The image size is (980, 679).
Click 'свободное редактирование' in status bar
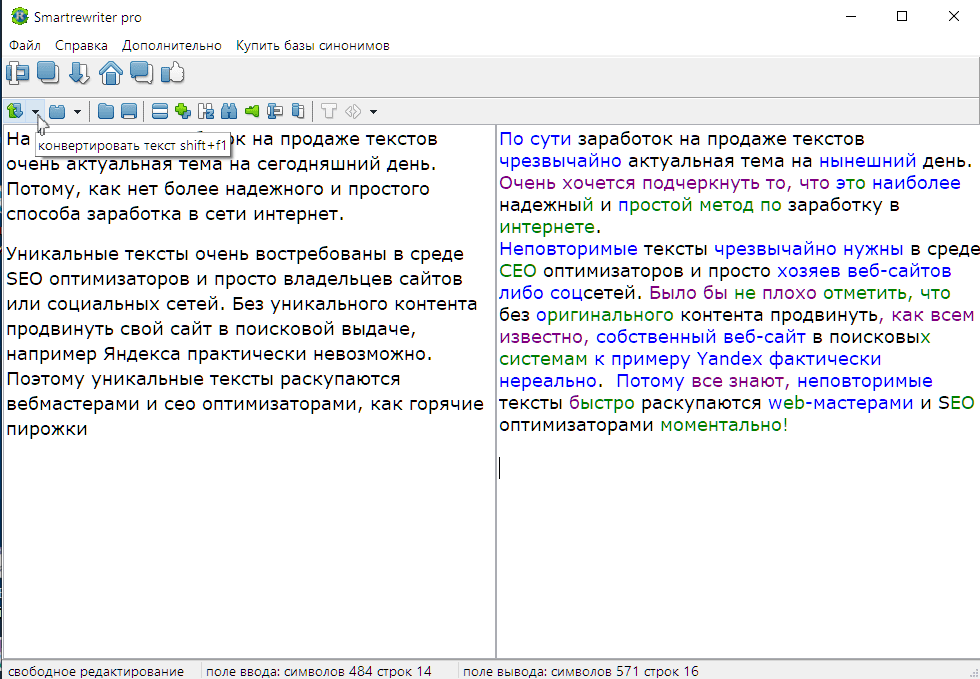point(96,671)
